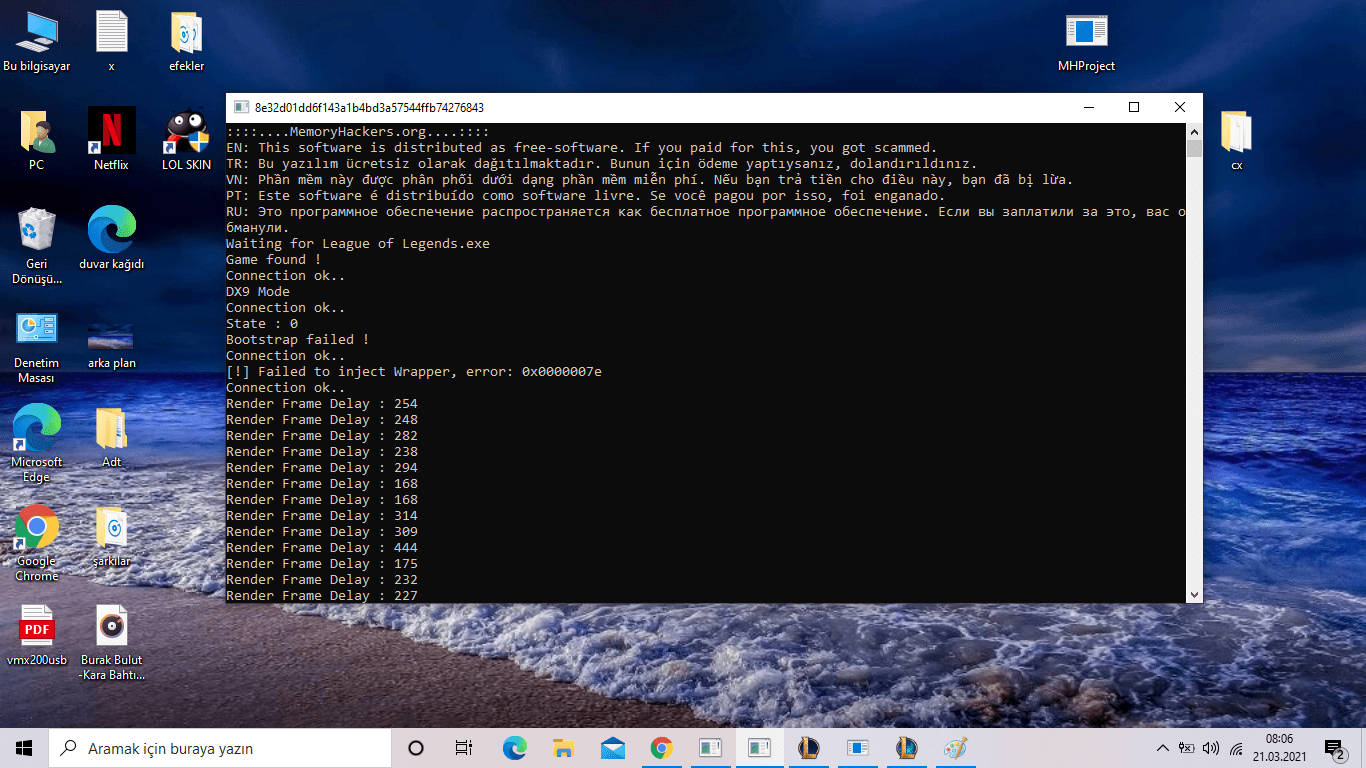Select the Burak Bulut -Kara Bahtı audio file
Viewport: 1366px width, 768px height.
(x=112, y=643)
